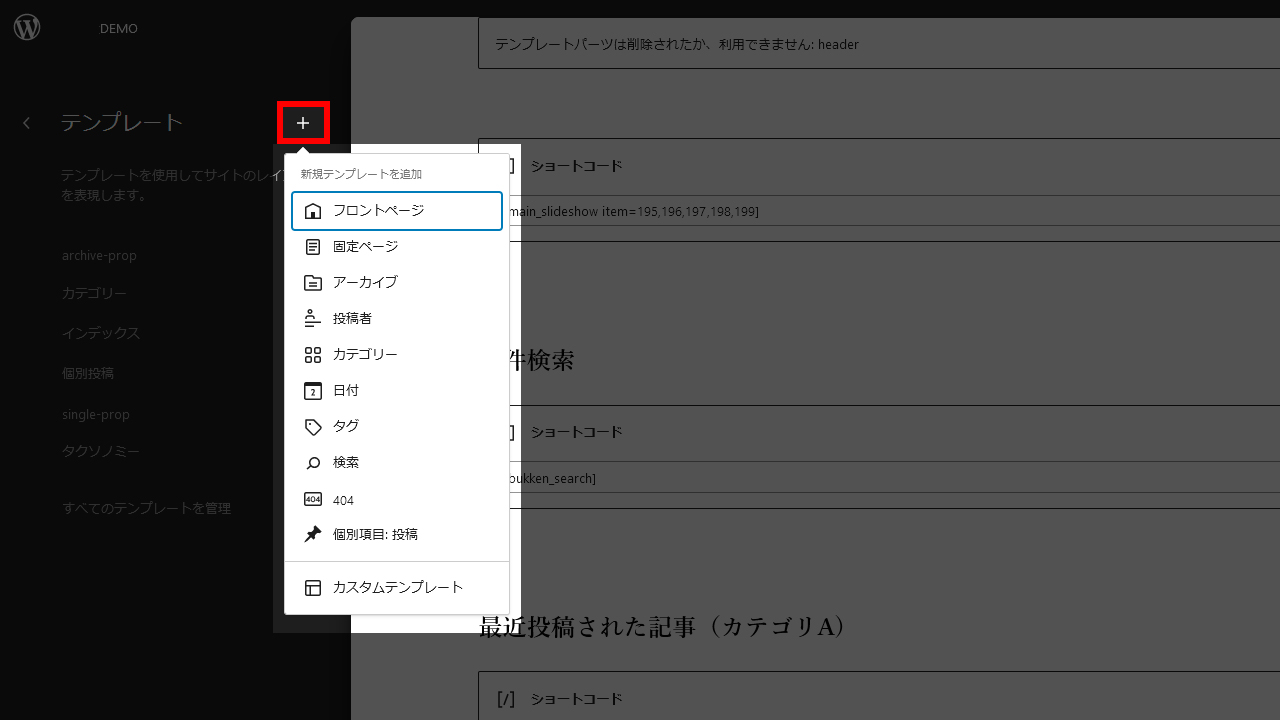Click the 404 icon in the menu
Image resolution: width=1280 pixels, height=720 pixels.
point(313,499)
